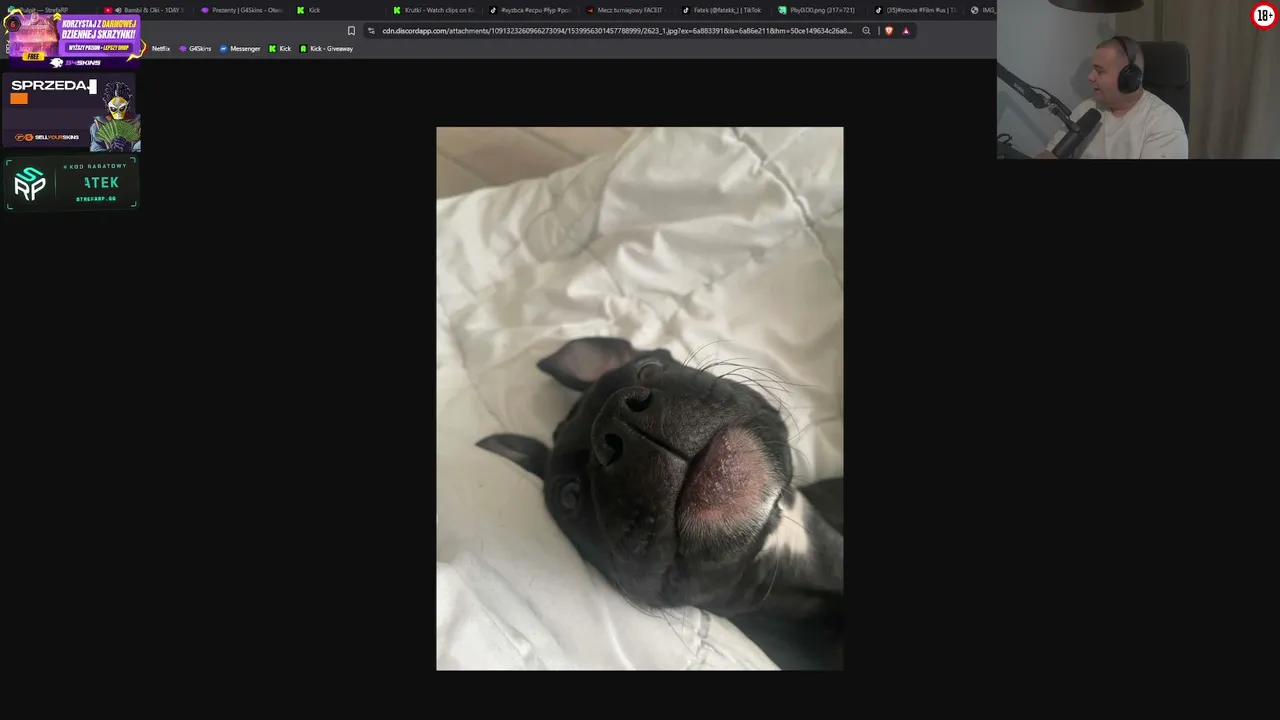Viewport: 1280px width, 720px height.
Task: Open site information icon in address bar
Action: click(x=371, y=31)
